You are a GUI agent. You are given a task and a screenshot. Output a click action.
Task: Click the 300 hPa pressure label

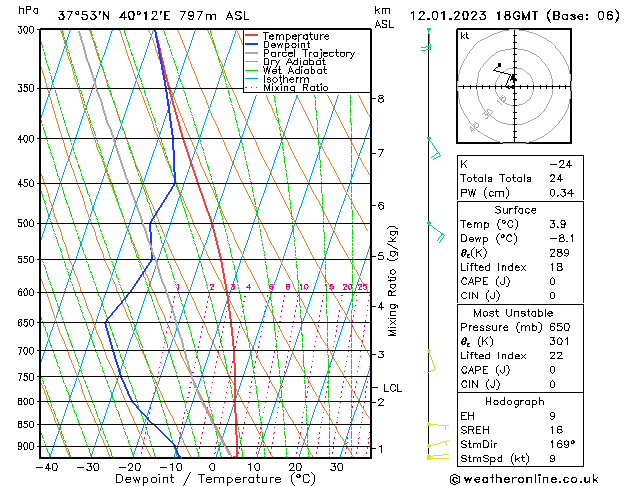tap(28, 30)
